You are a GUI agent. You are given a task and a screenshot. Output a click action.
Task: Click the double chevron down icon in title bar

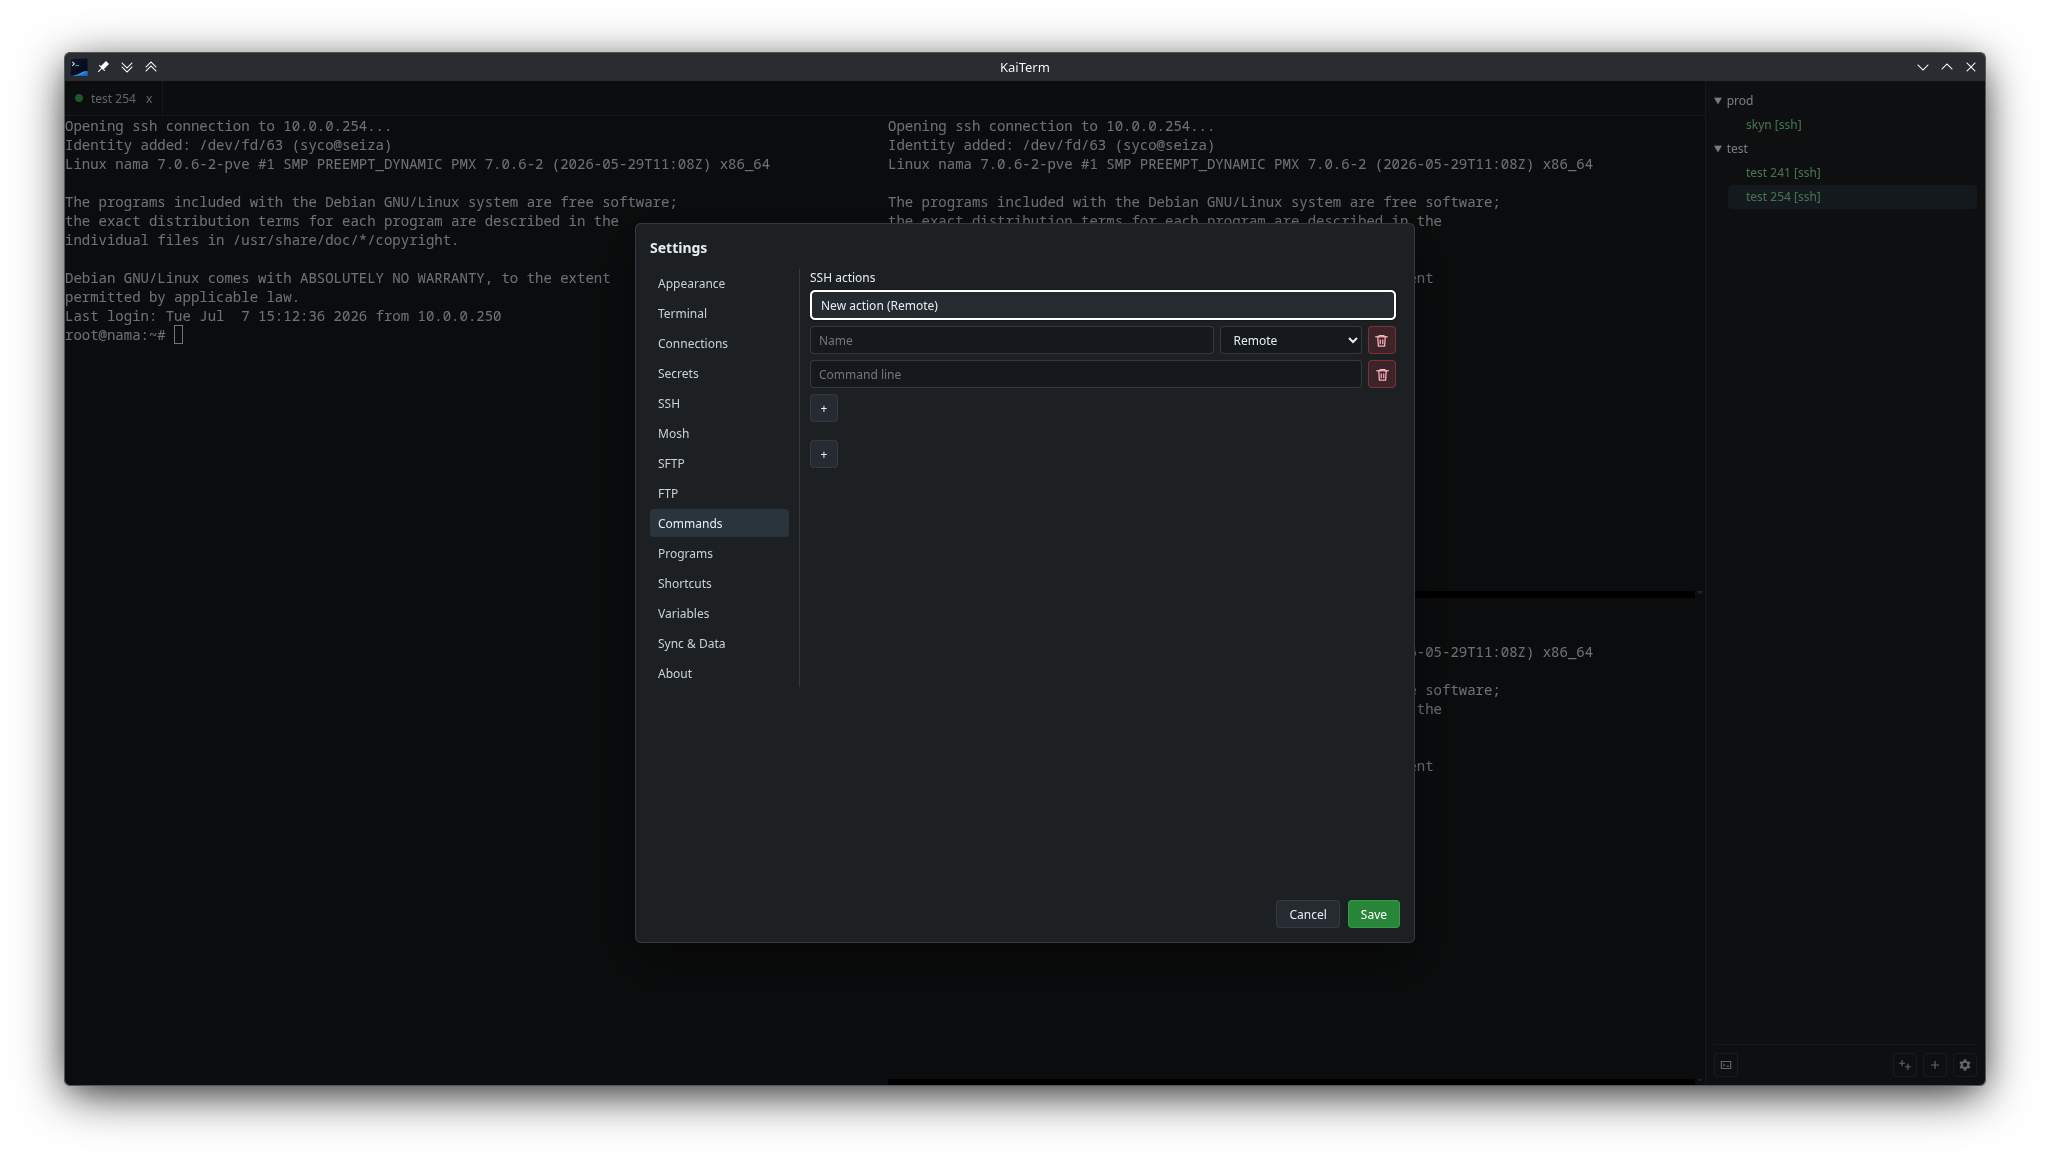click(127, 67)
